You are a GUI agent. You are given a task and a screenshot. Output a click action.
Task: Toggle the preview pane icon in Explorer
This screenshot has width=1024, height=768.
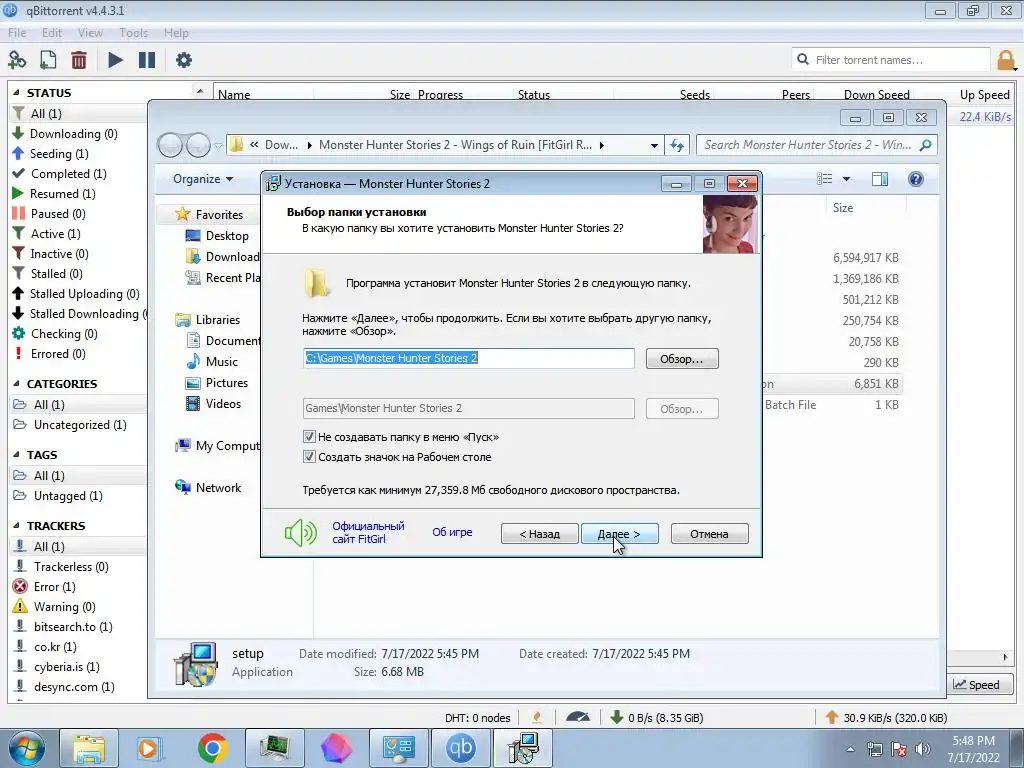click(x=880, y=179)
